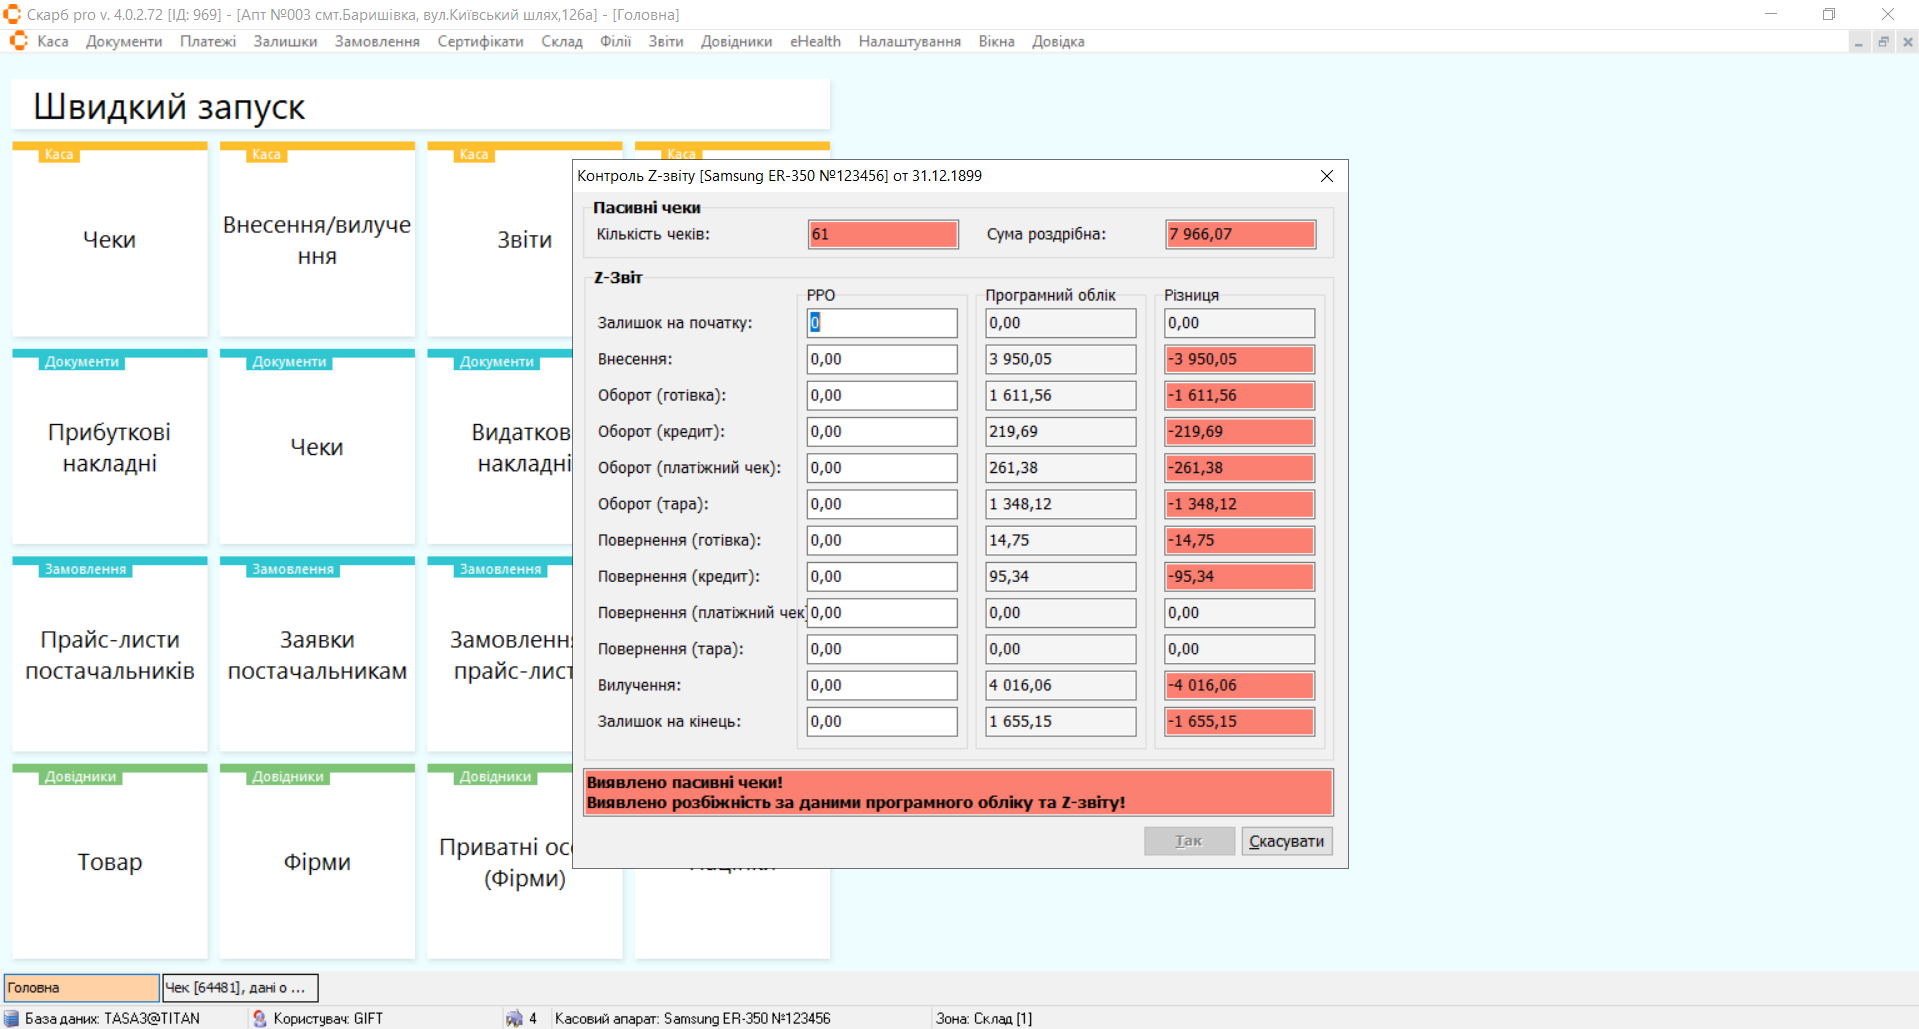
Task: Open the Товар directory tile
Action: [x=110, y=861]
